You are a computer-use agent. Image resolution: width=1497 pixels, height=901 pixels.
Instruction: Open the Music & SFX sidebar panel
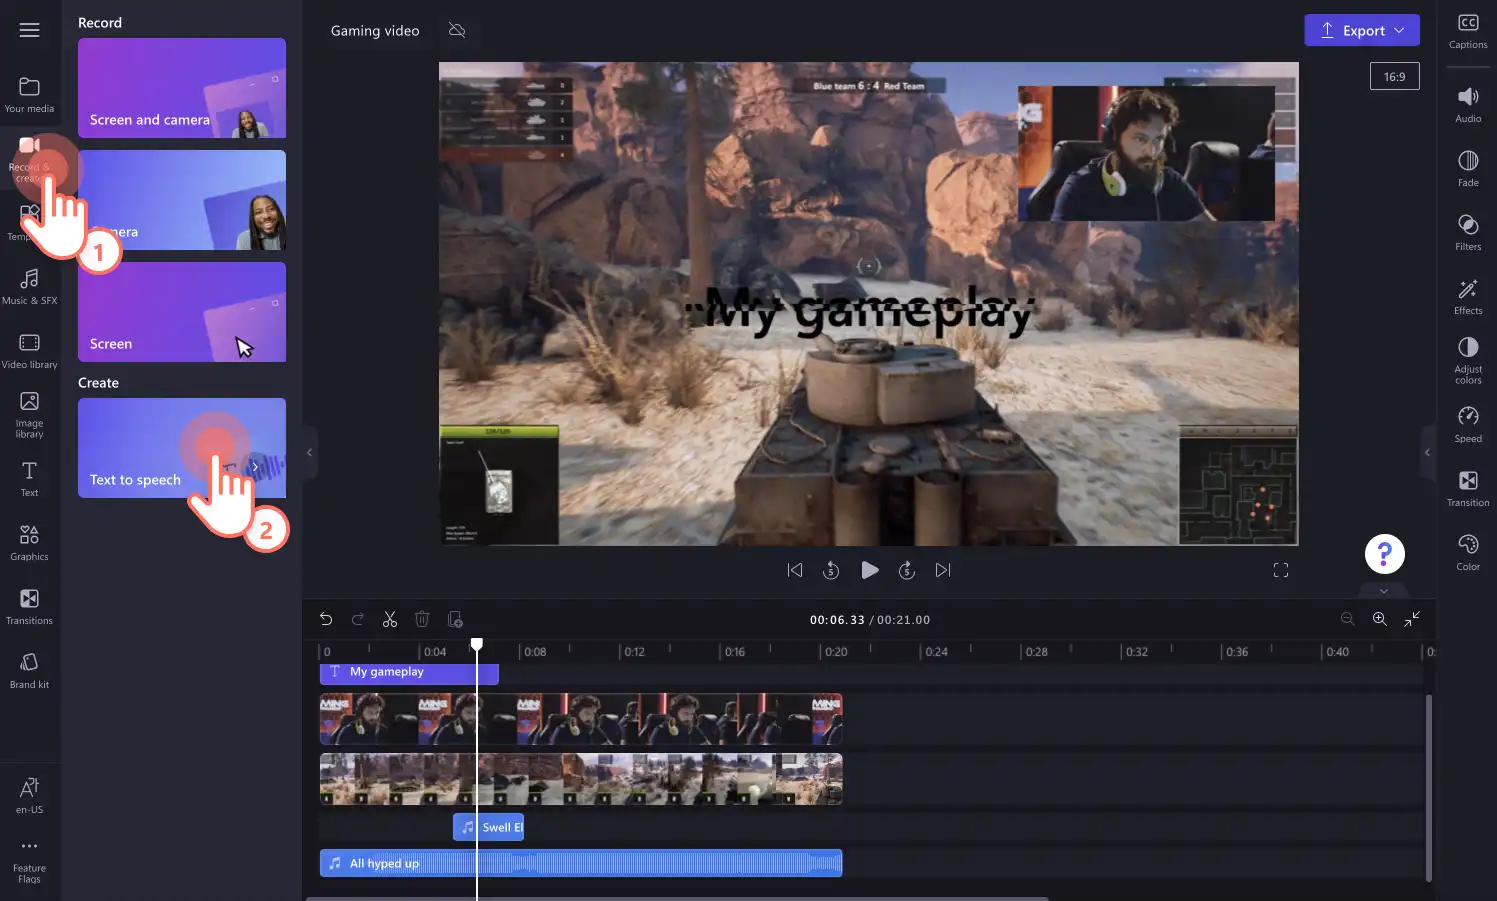tap(30, 286)
